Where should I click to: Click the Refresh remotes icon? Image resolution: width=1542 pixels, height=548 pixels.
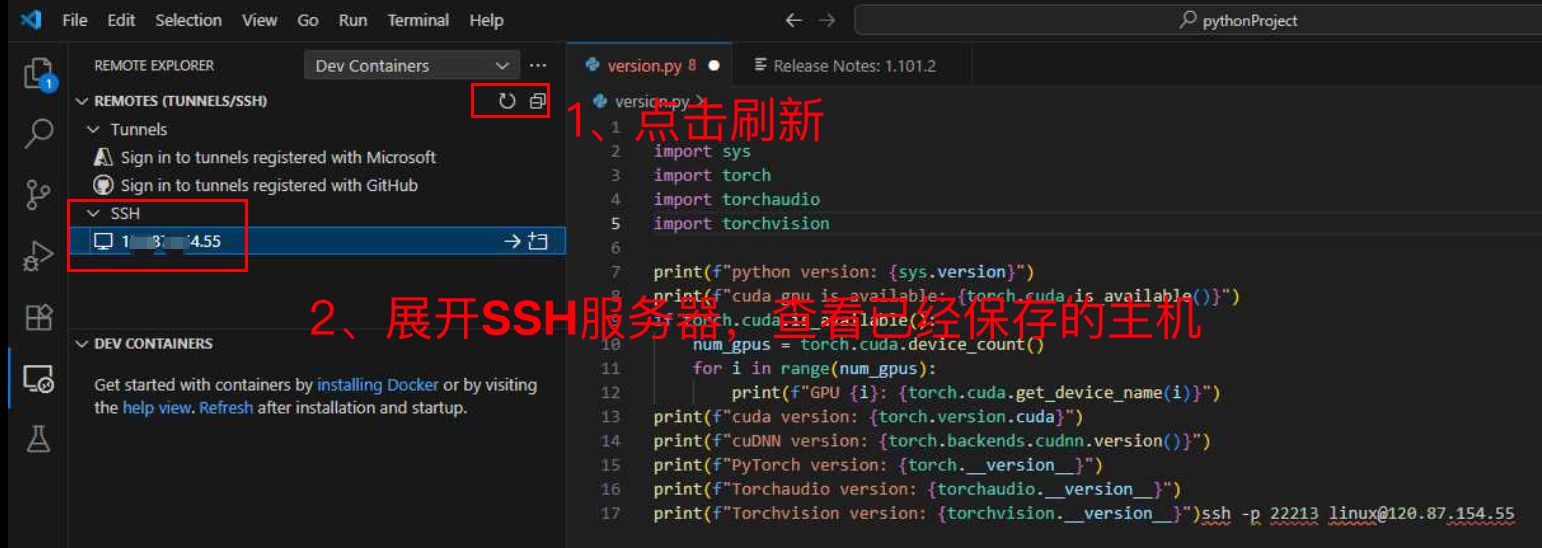click(x=507, y=101)
